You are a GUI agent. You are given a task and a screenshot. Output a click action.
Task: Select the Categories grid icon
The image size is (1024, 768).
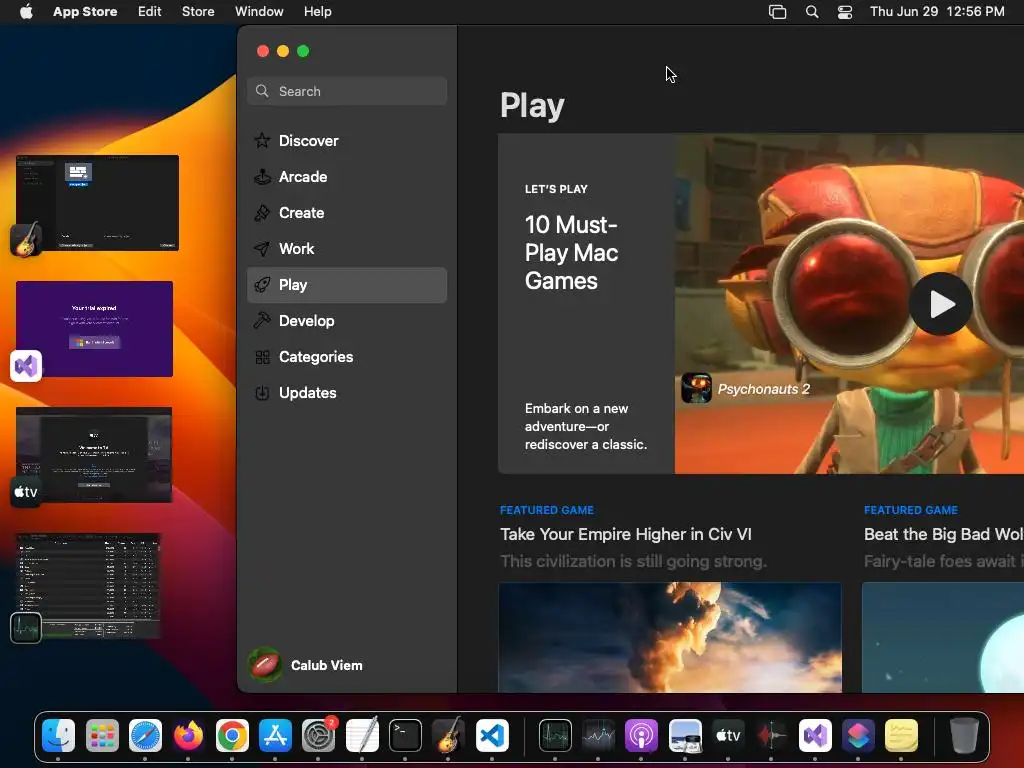(262, 357)
